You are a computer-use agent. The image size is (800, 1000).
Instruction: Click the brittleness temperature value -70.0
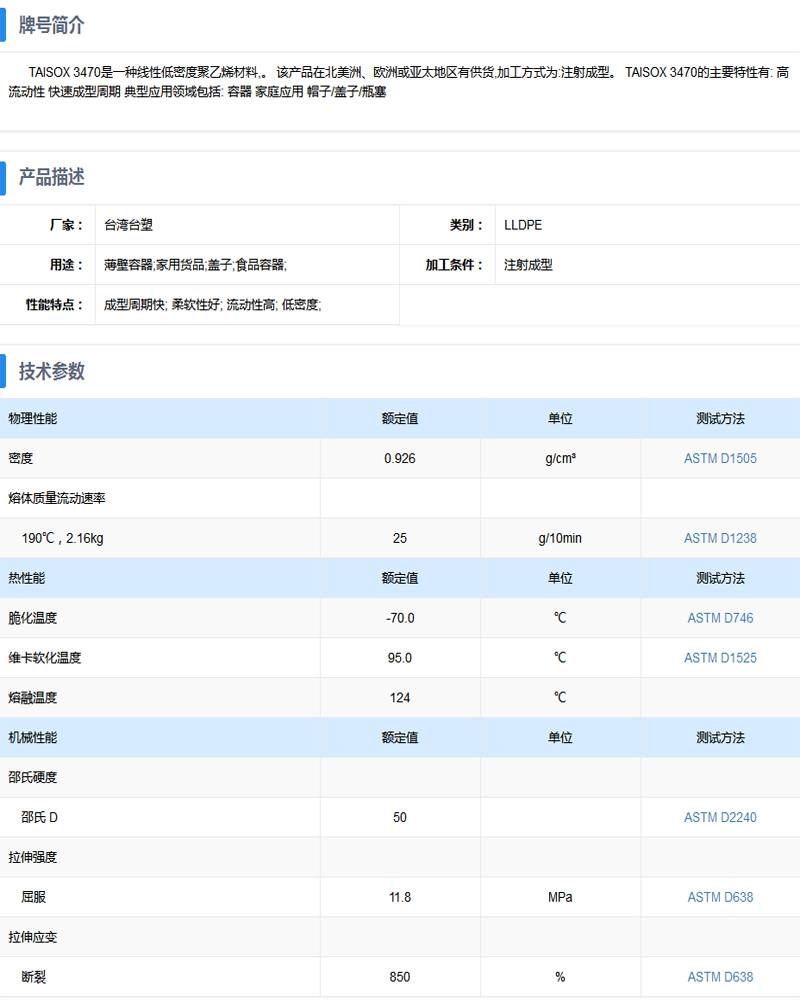(399, 617)
